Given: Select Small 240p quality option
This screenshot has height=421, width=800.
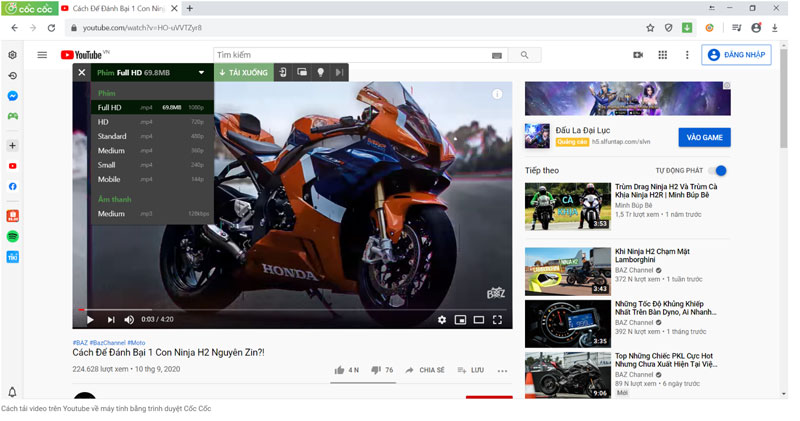Looking at the screenshot, I should 152,165.
